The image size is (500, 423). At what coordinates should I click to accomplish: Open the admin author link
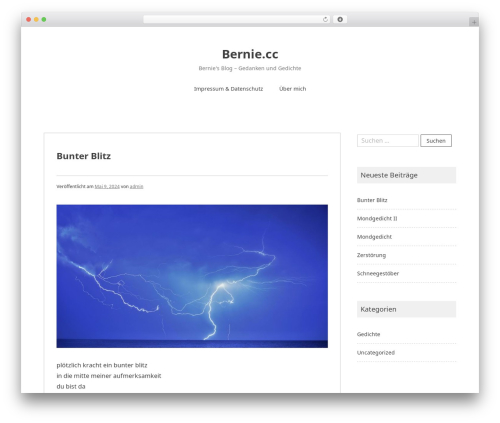tap(136, 186)
